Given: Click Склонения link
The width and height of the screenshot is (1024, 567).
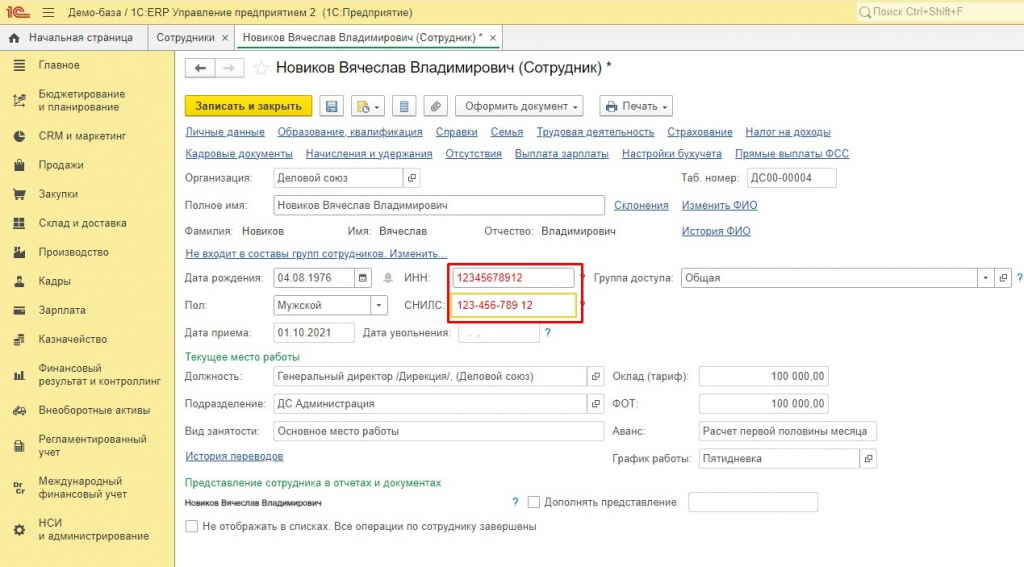Looking at the screenshot, I should [641, 205].
